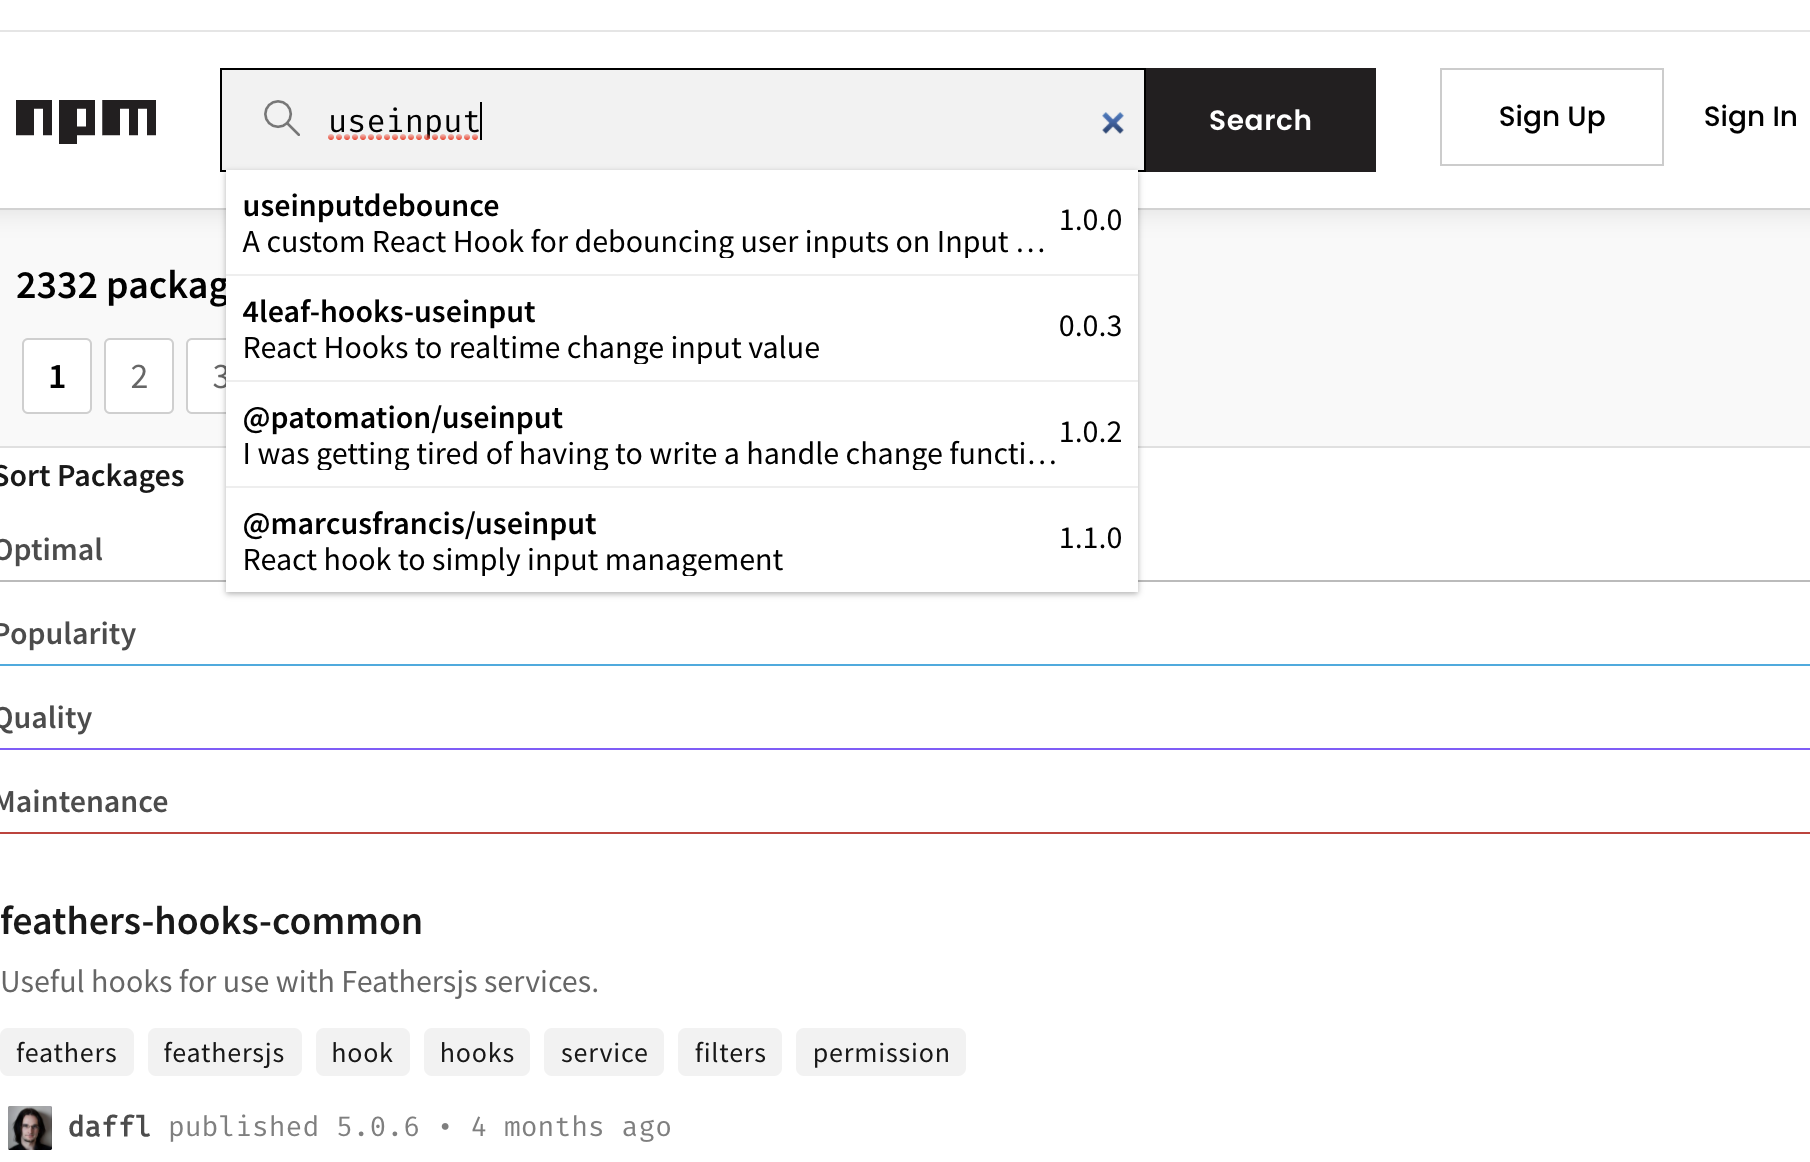This screenshot has width=1810, height=1162.
Task: Click daffl's avatar image
Action: 30,1128
